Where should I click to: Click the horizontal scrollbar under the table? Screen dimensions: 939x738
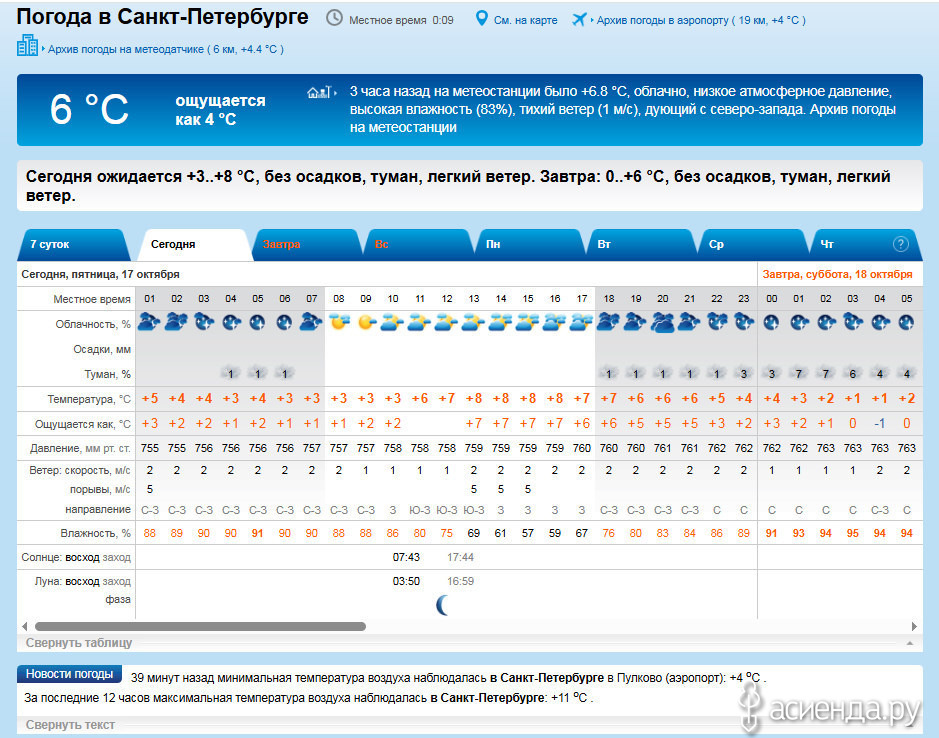[x=200, y=627]
